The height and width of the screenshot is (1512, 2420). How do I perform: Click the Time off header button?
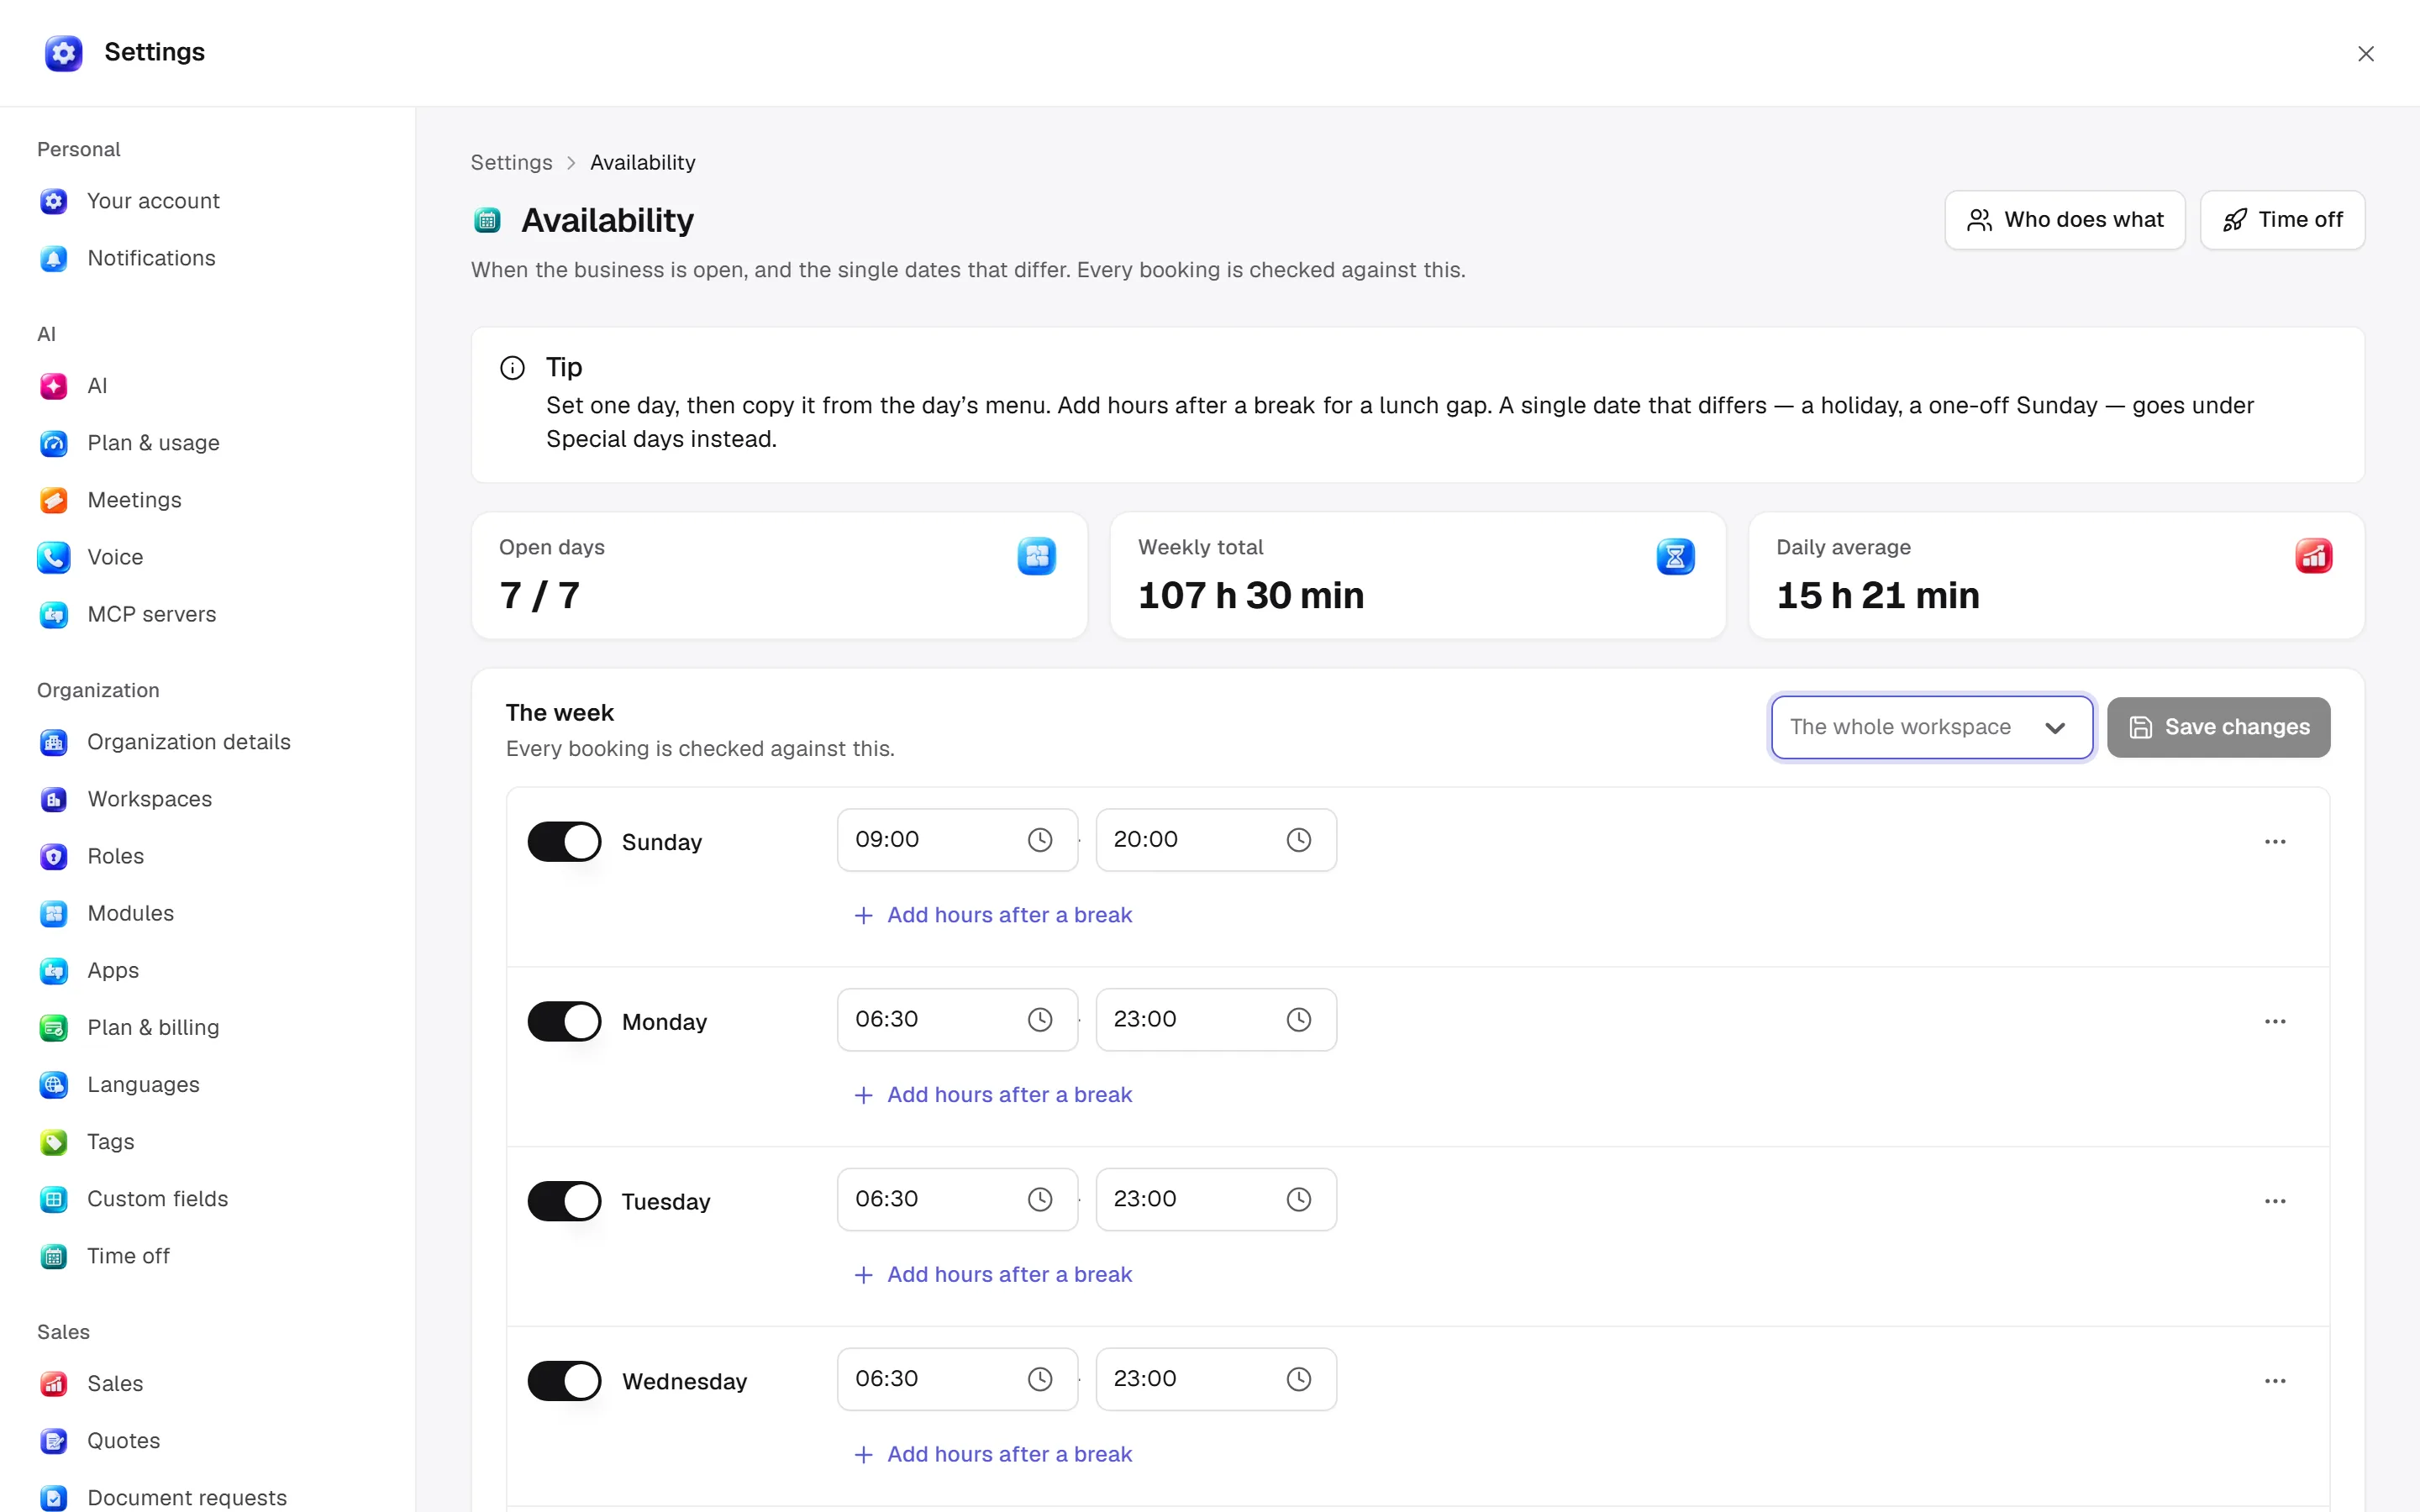point(2282,220)
